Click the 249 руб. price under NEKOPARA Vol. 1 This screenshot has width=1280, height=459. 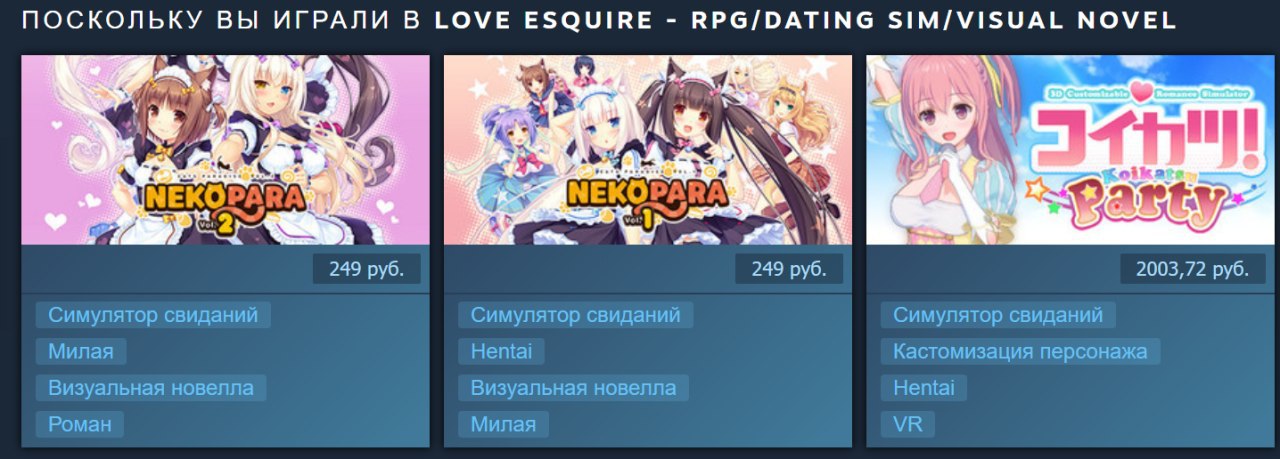pyautogui.click(x=789, y=269)
